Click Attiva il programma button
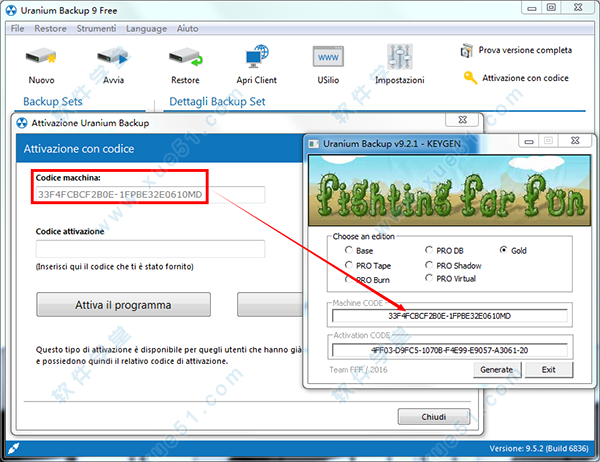This screenshot has height=462, width=600. coord(123,305)
